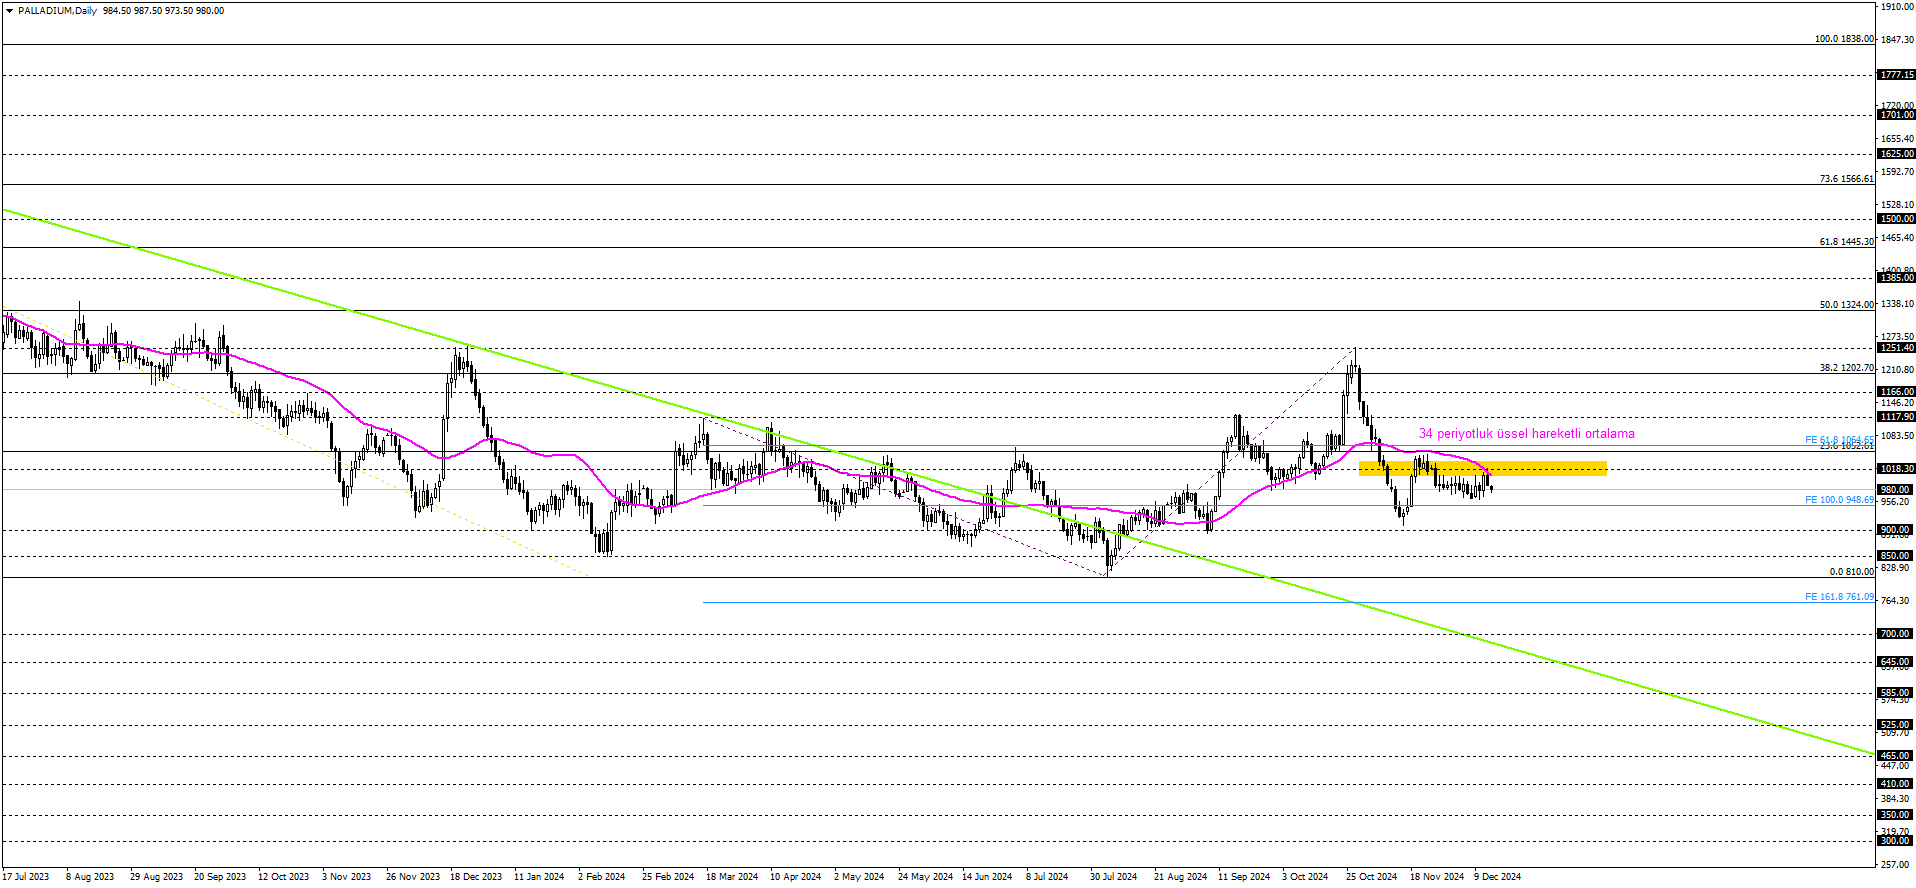Click the '11 Jan 2024' date label
Viewport: 1916px width, 888px height.
(539, 877)
